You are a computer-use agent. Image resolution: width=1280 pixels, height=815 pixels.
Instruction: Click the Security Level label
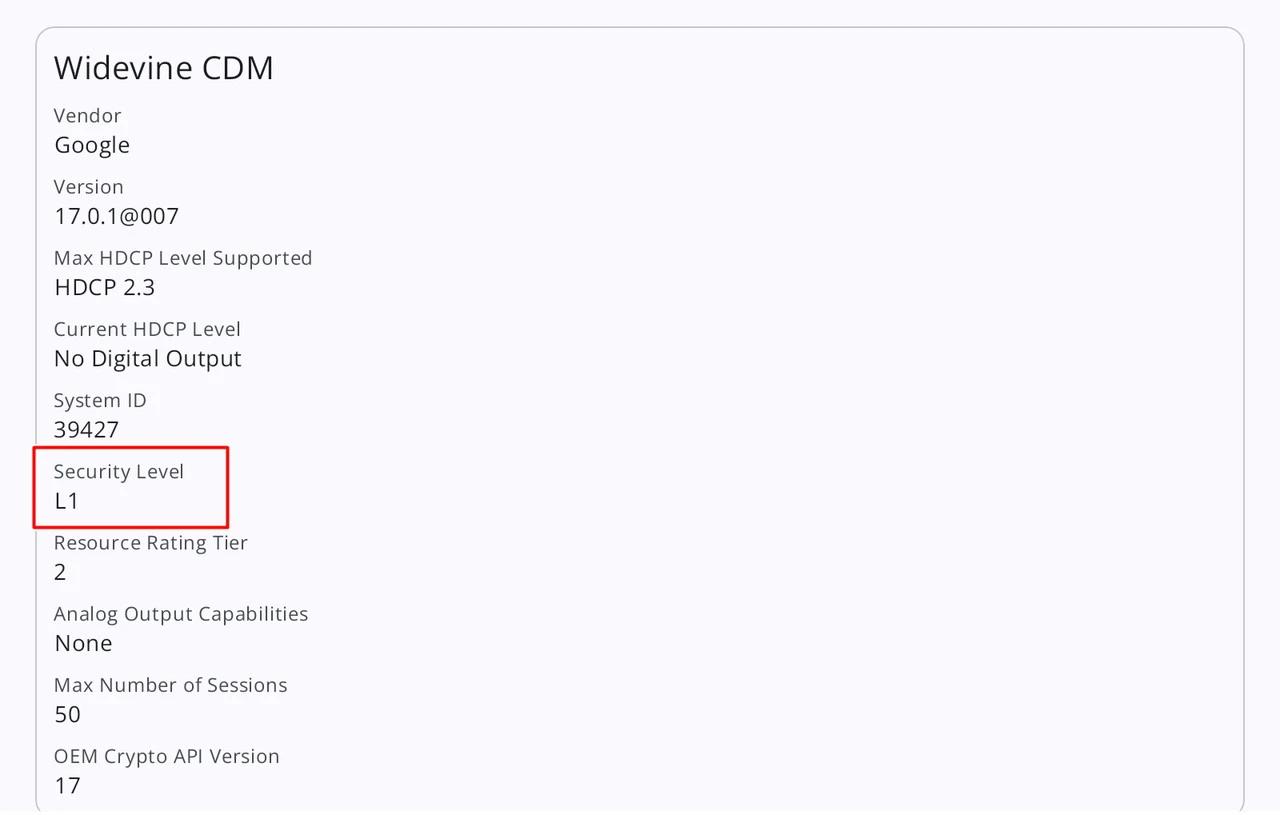click(119, 472)
